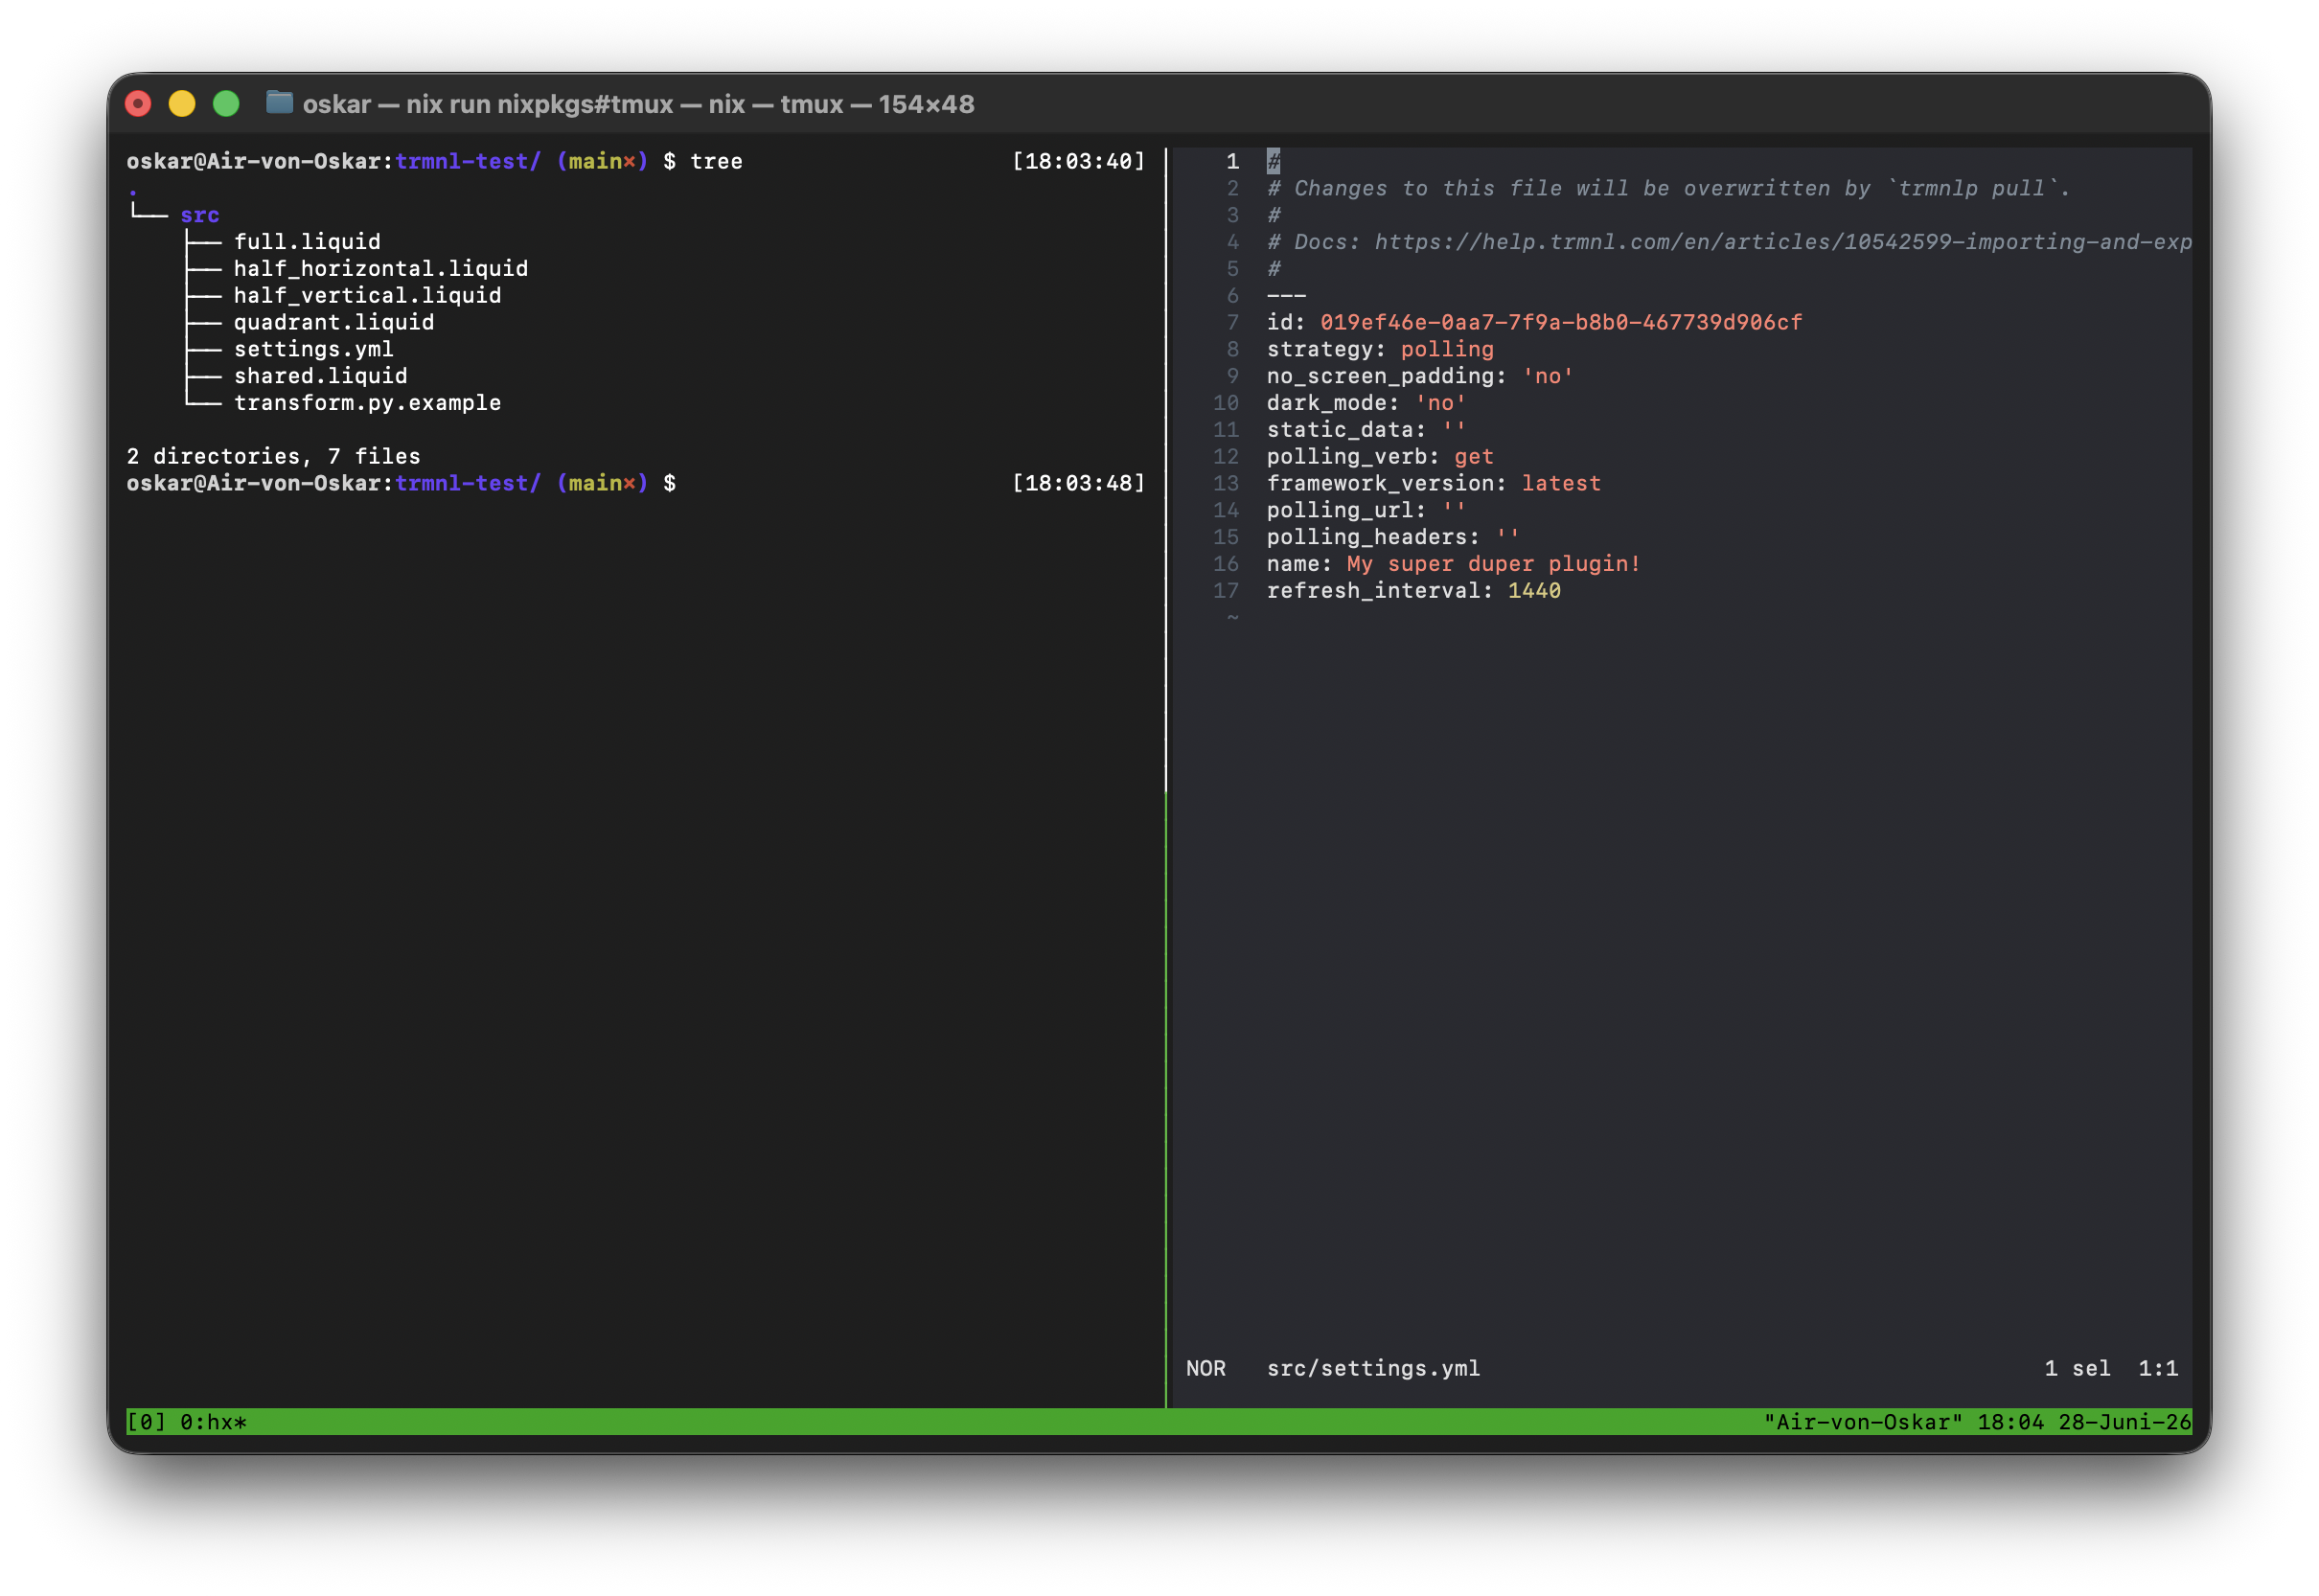Viewport: 2319px width, 1596px height.
Task: Click the 18:04 clock in tmux status bar
Action: tap(2011, 1423)
